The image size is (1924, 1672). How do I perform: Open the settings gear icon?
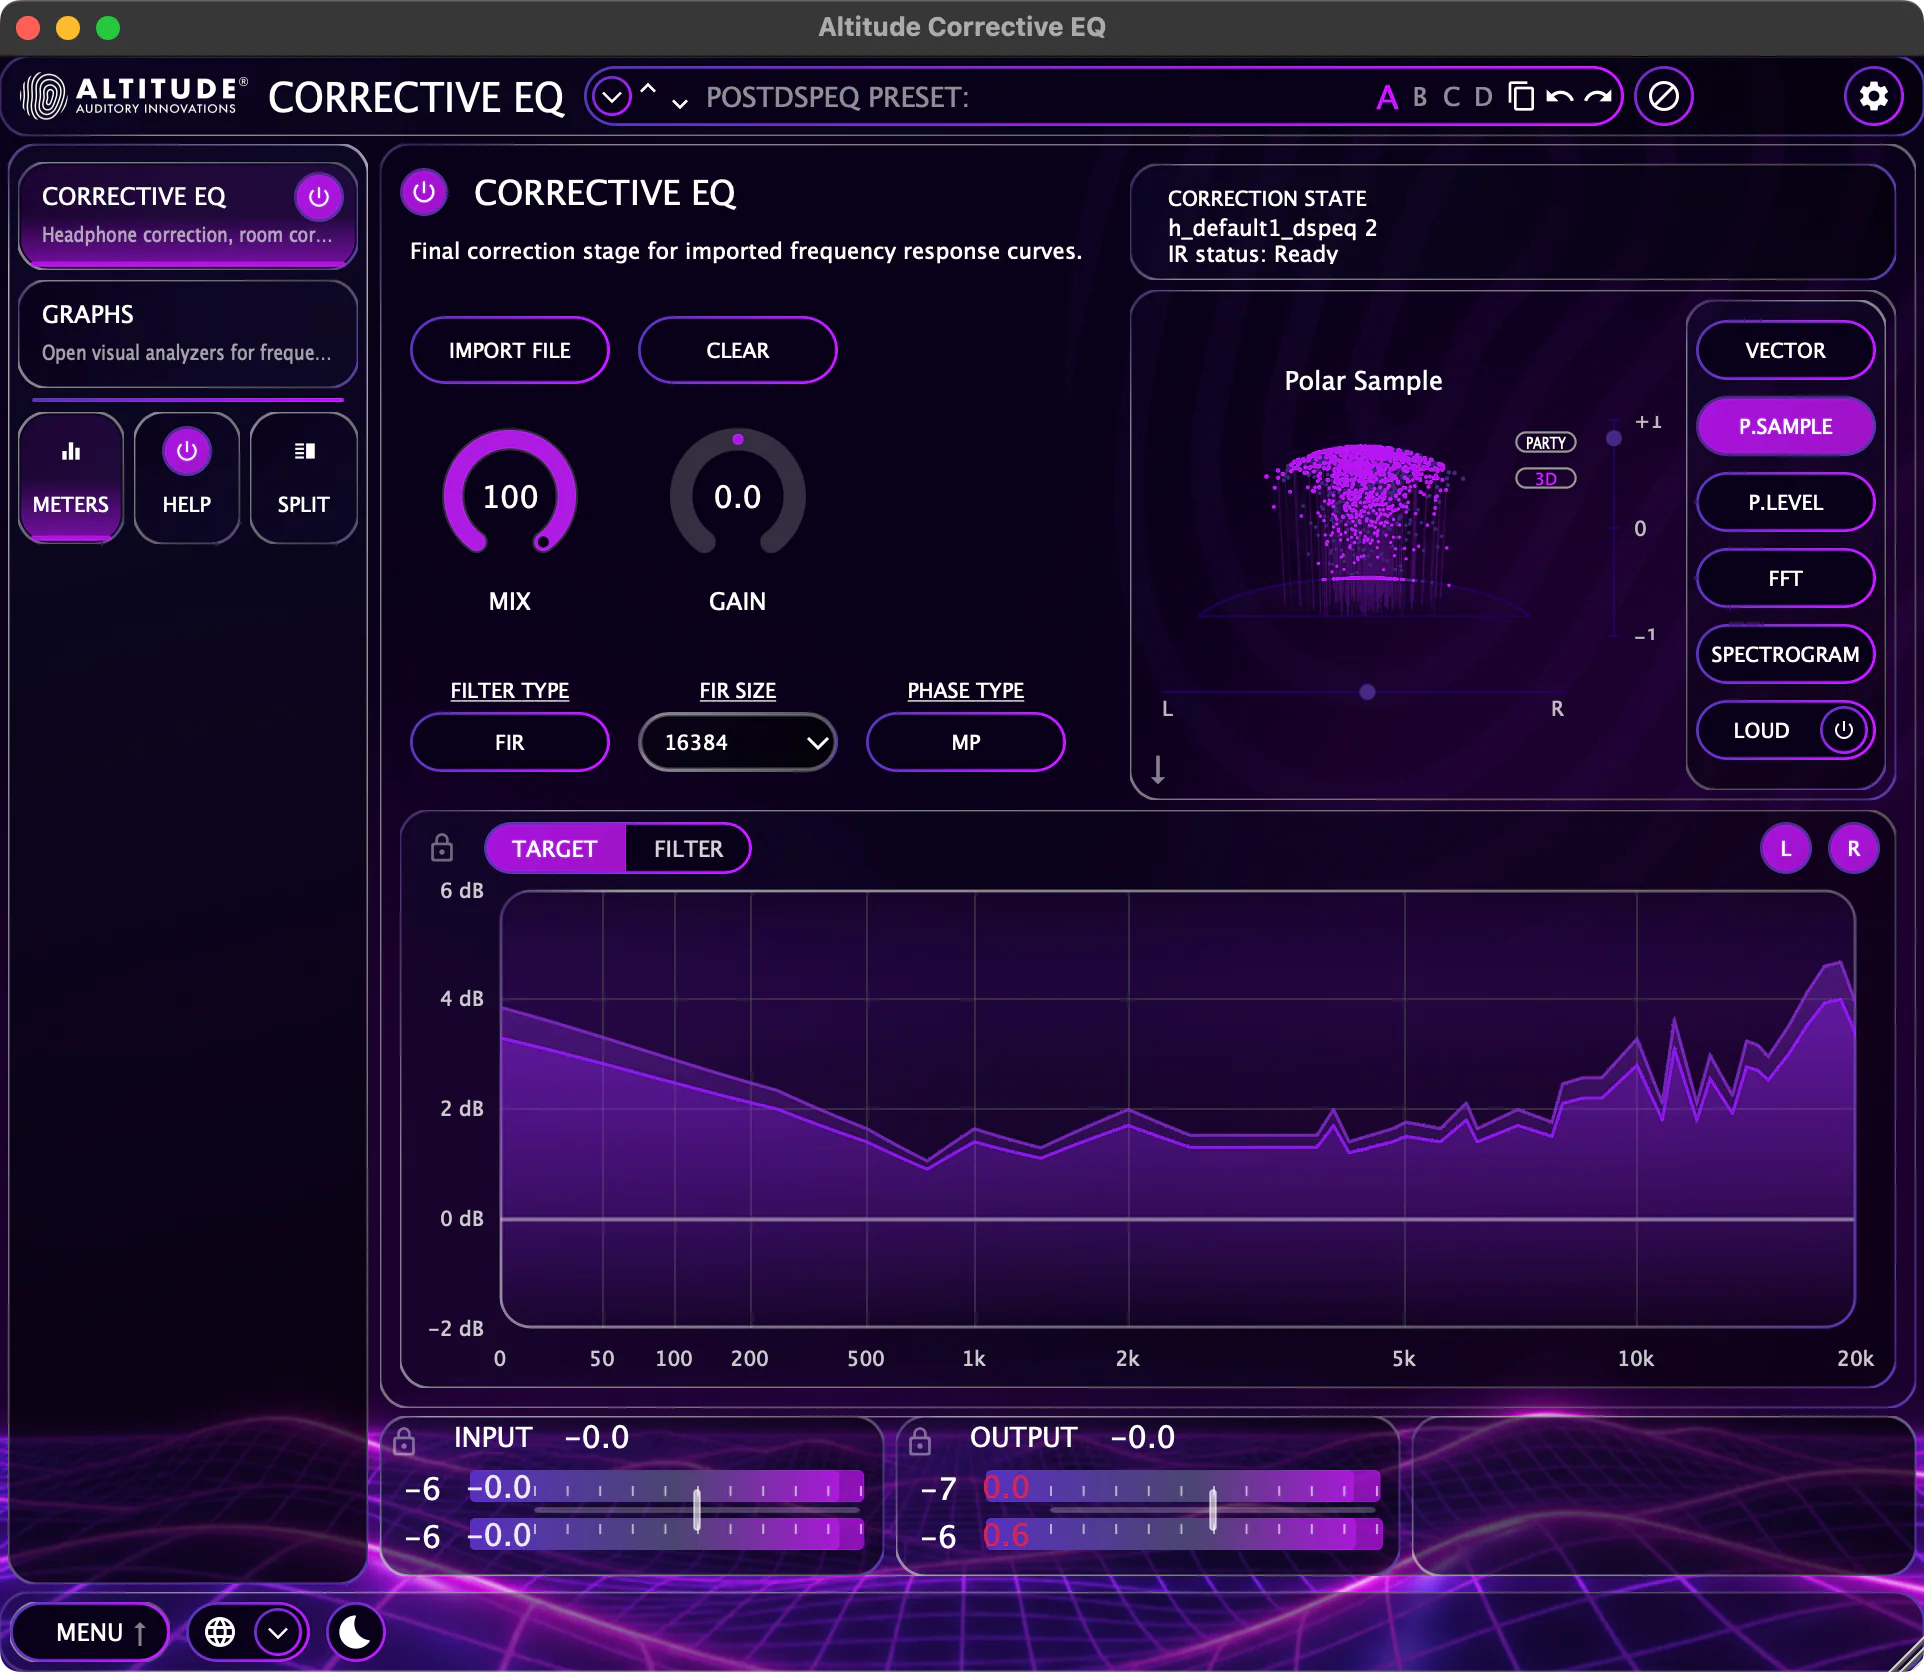1873,97
